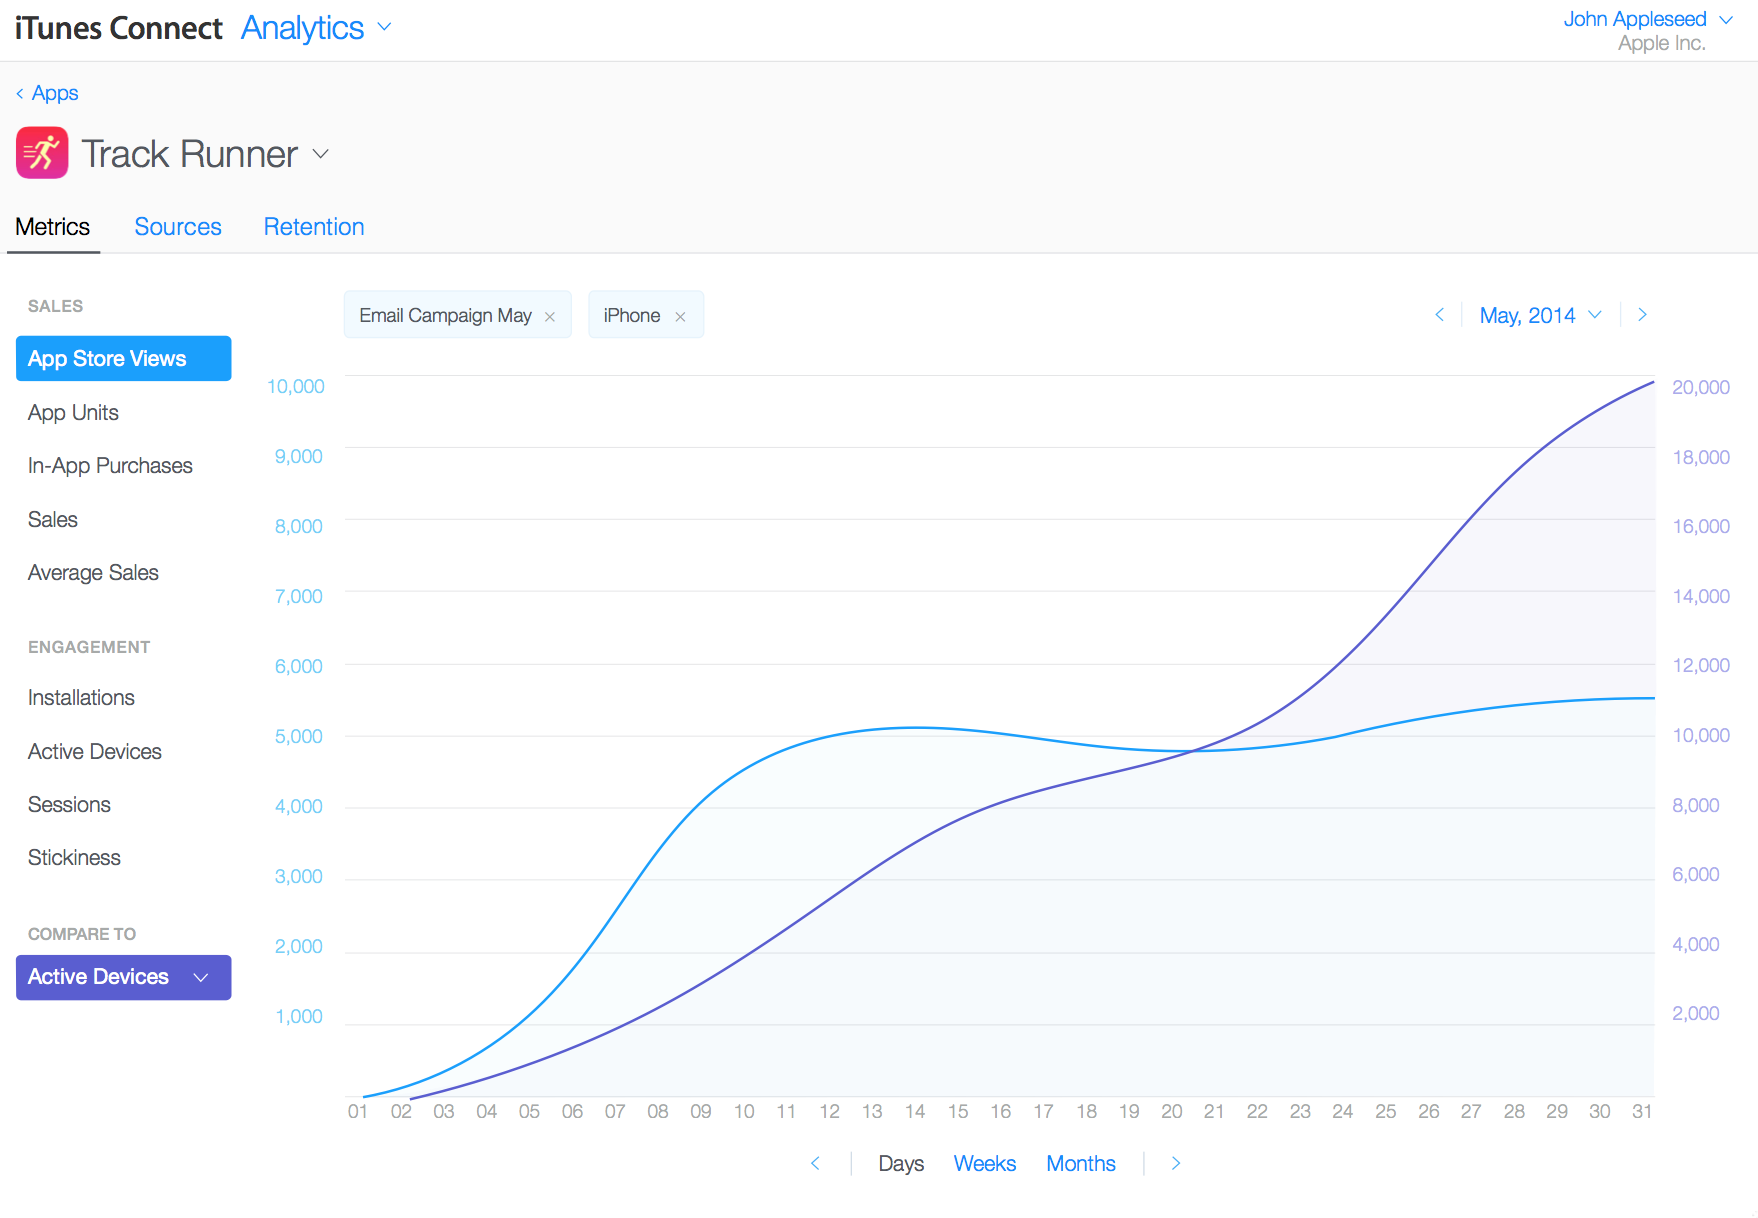Set chart granularity to Days
This screenshot has height=1218, width=1758.
pyautogui.click(x=901, y=1163)
